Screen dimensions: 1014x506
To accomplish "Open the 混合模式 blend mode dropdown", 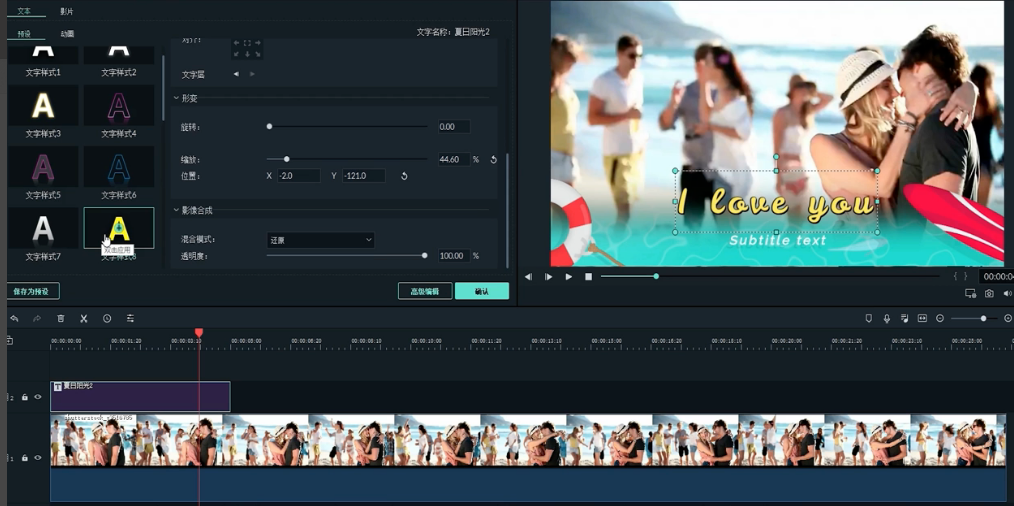I will click(320, 240).
